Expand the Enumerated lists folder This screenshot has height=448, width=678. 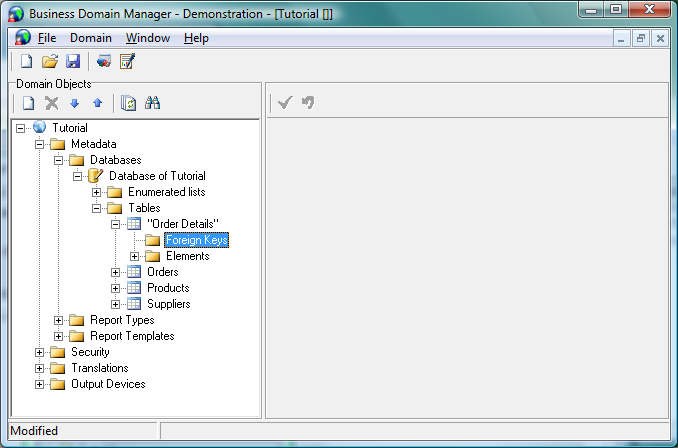coord(97,192)
